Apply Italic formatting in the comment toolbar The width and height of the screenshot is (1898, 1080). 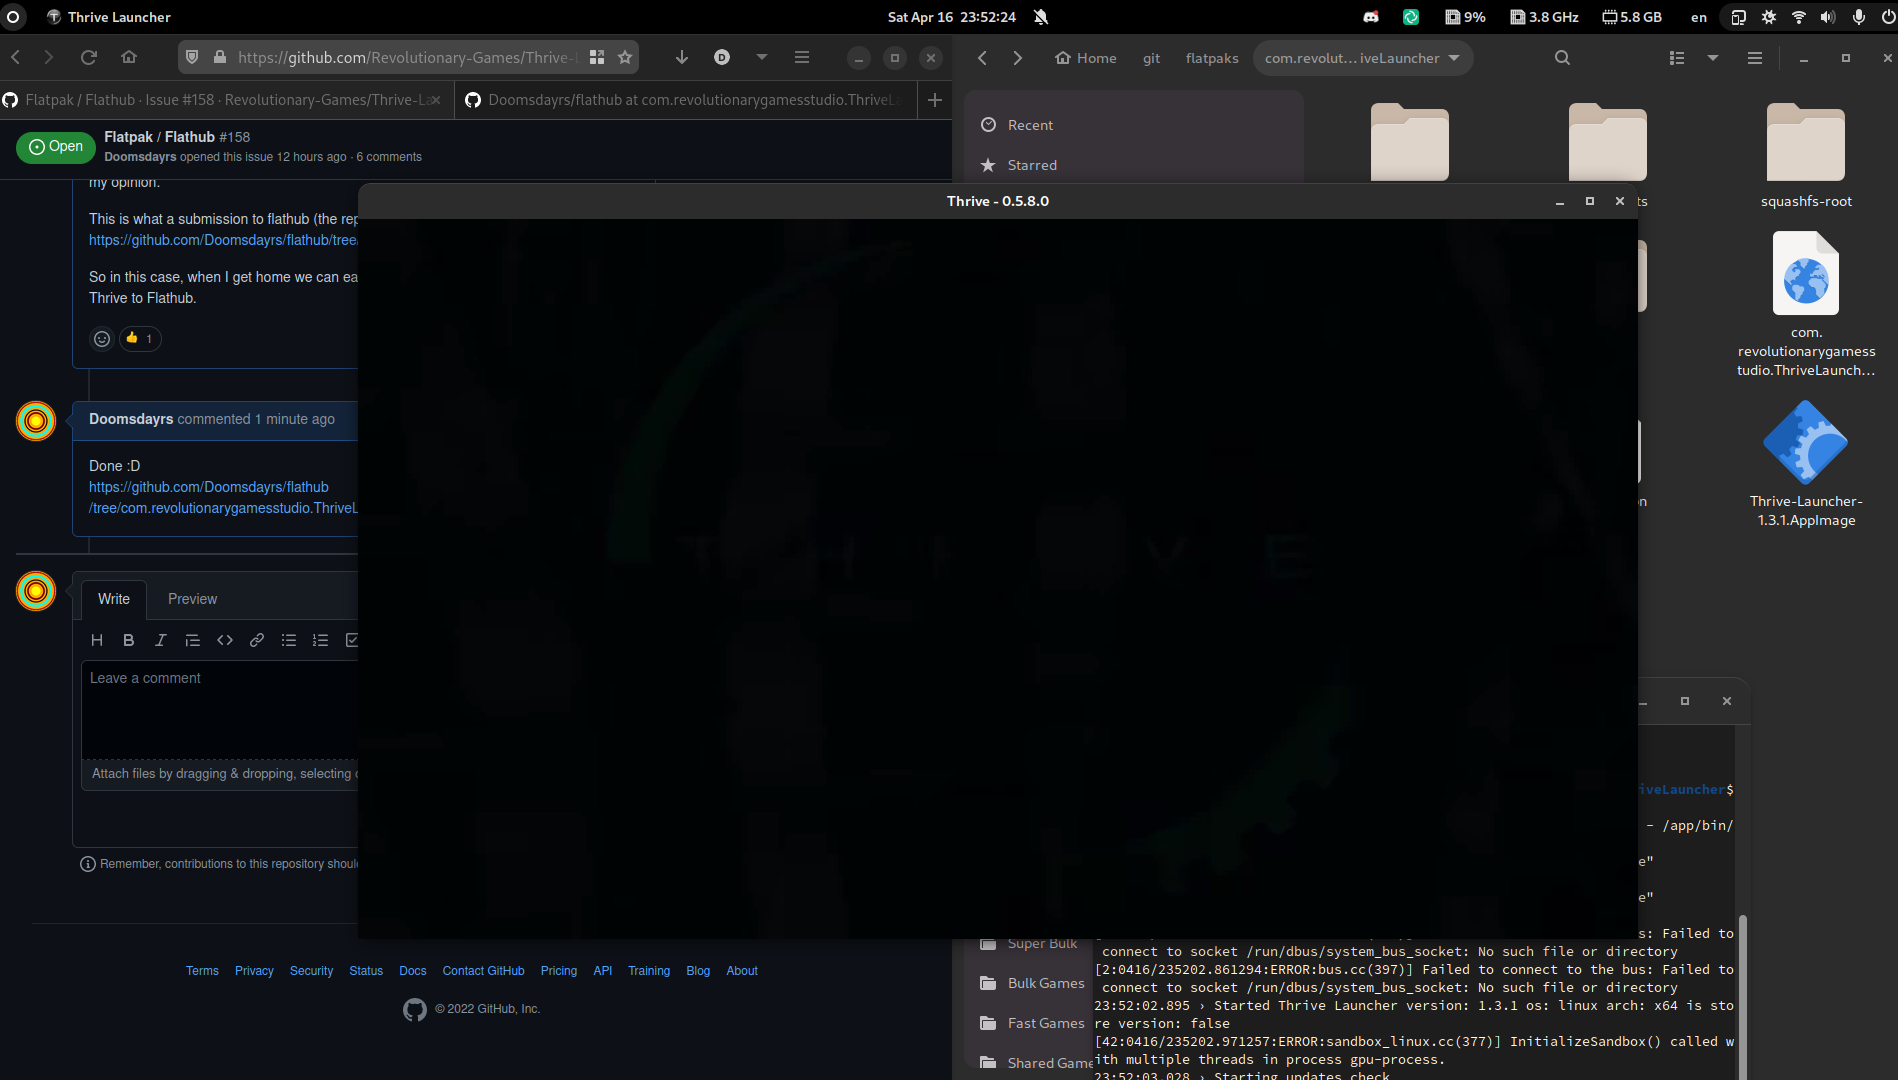pyautogui.click(x=160, y=640)
